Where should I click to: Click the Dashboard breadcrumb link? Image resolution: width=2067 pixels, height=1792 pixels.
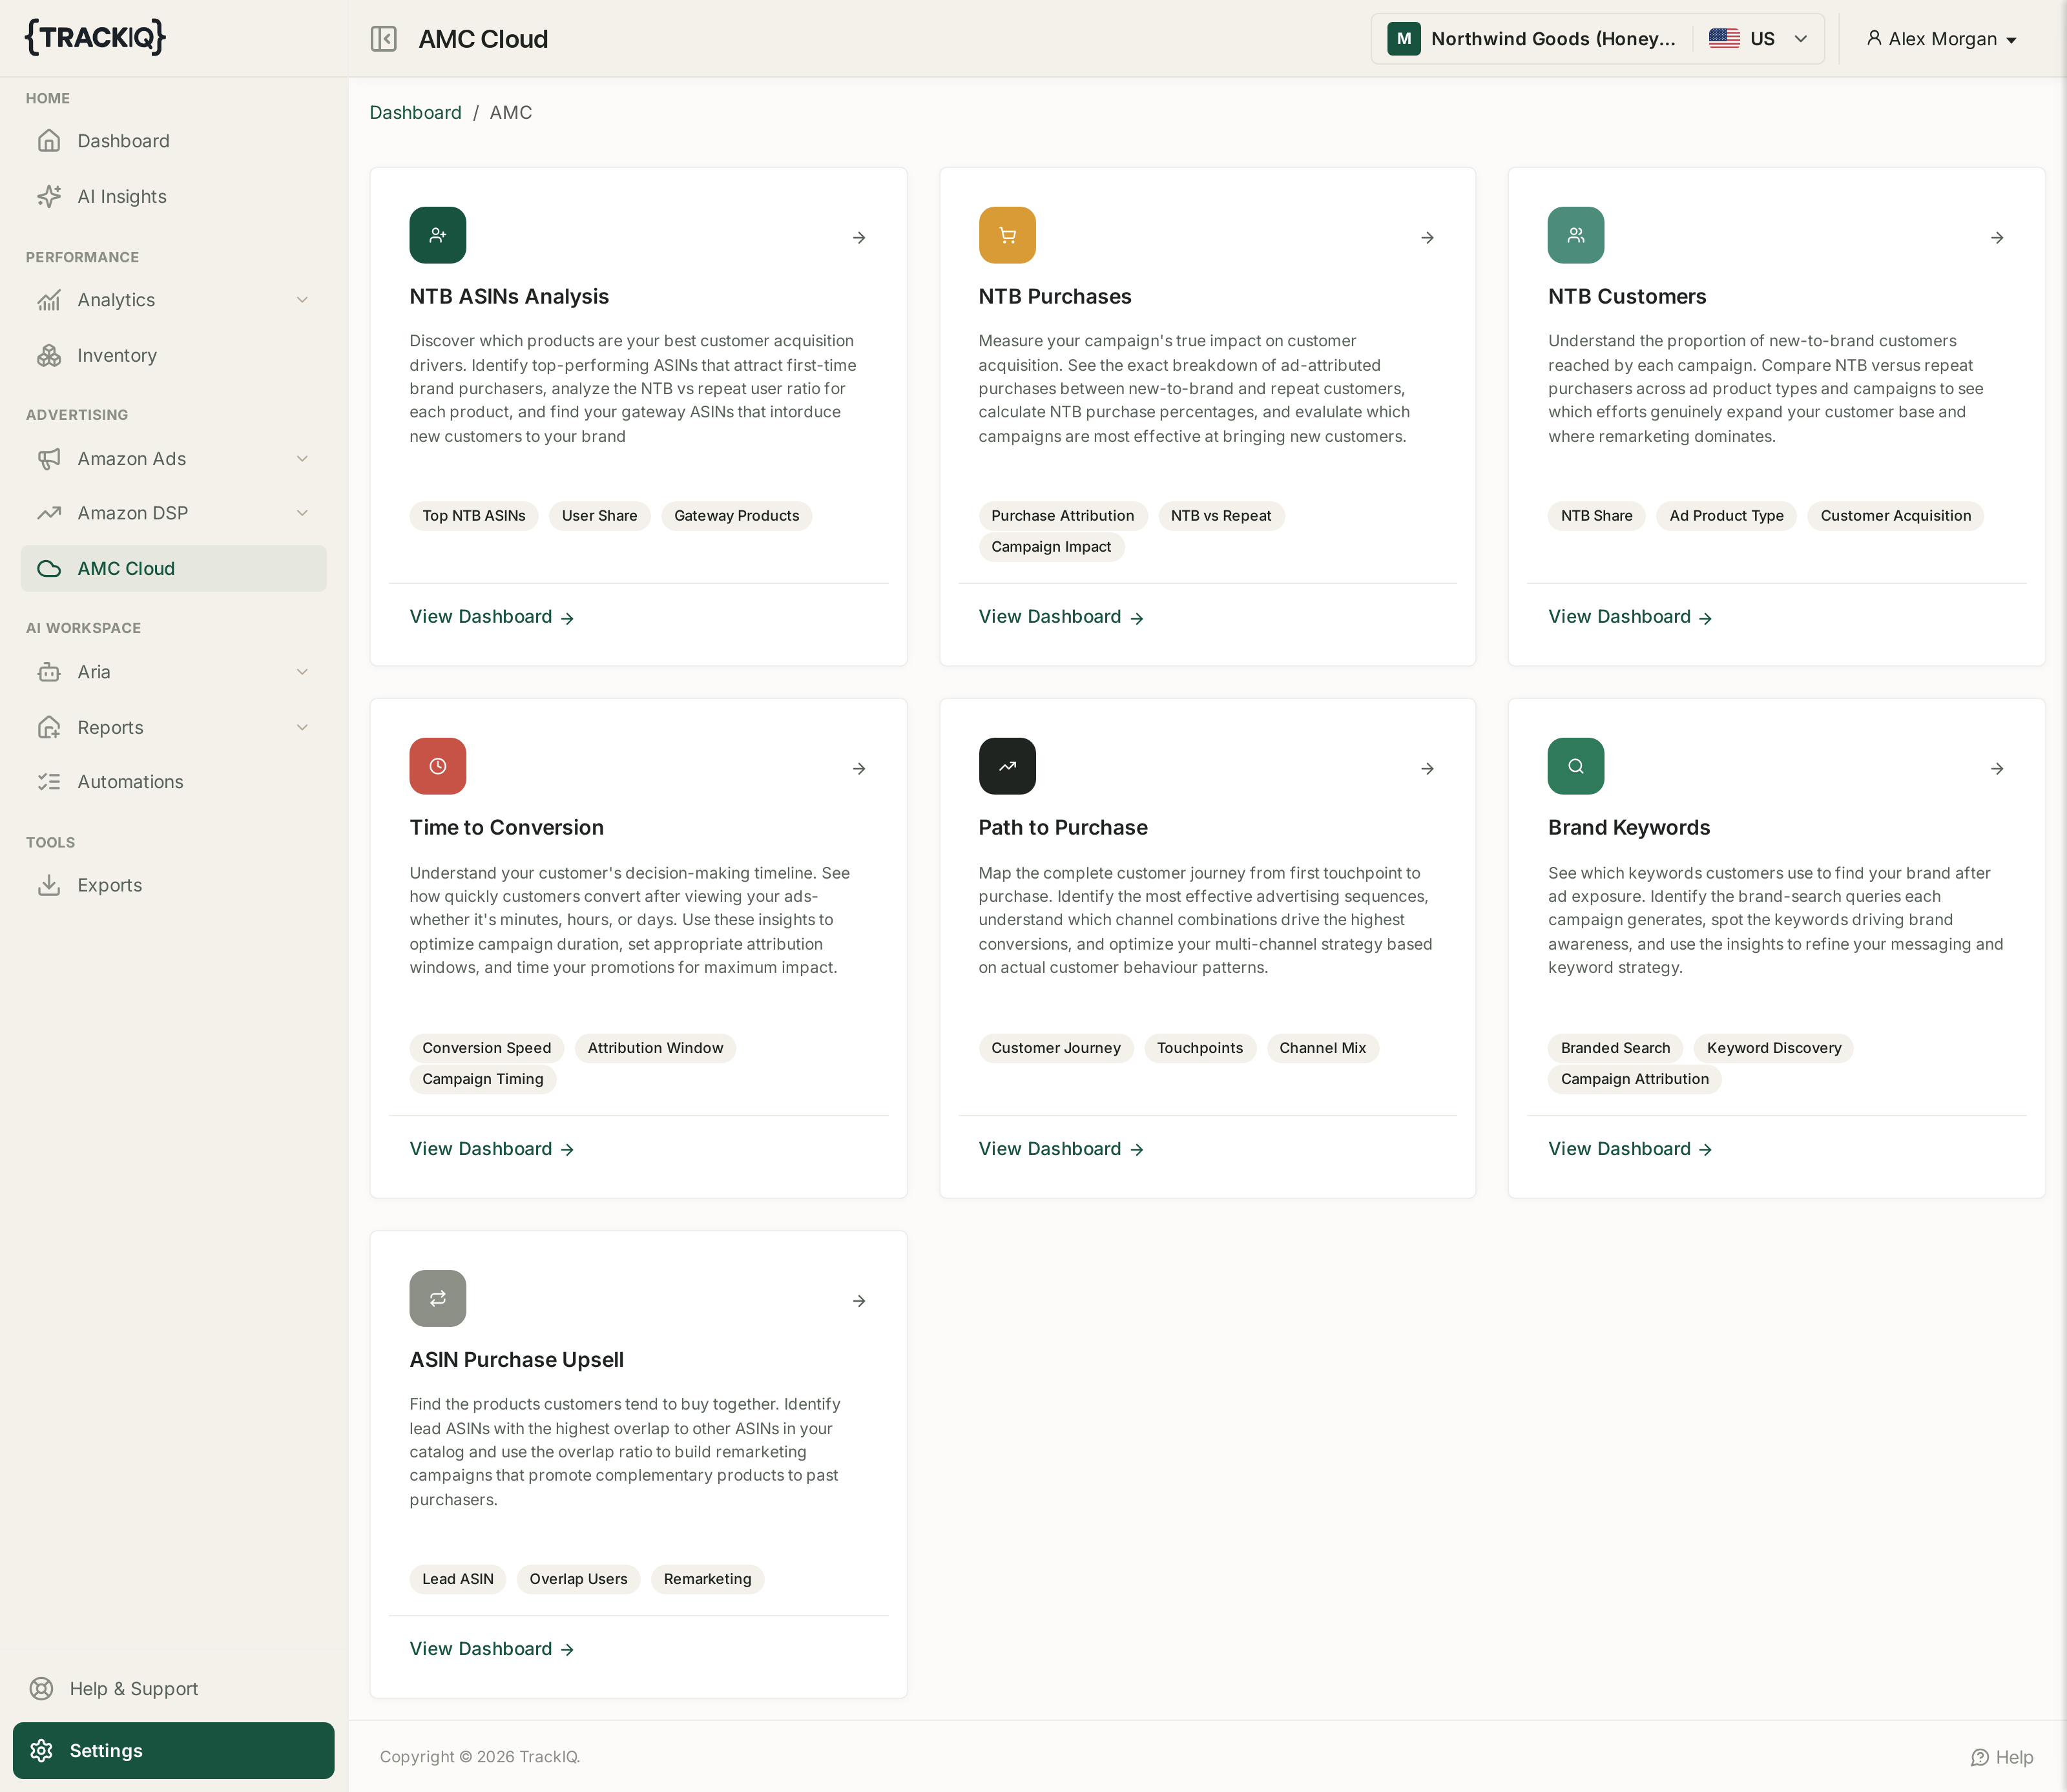pyautogui.click(x=415, y=113)
